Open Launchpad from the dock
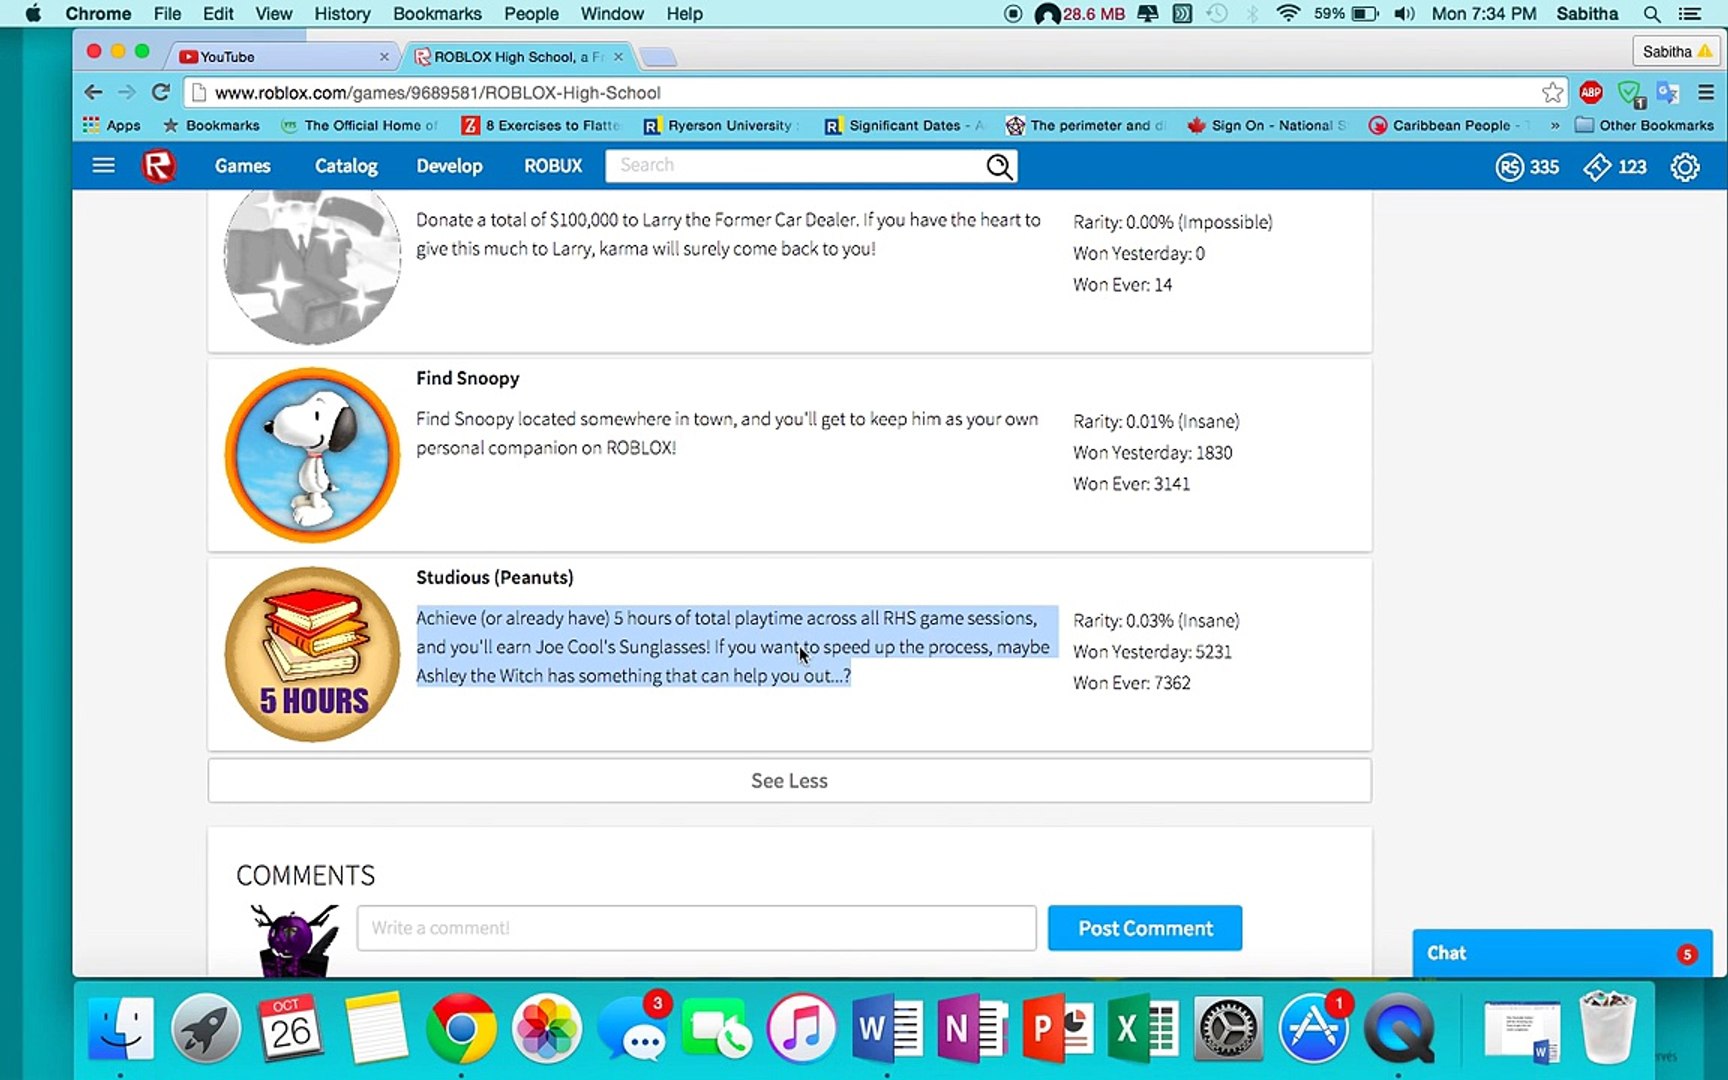1728x1080 pixels. pos(206,1028)
